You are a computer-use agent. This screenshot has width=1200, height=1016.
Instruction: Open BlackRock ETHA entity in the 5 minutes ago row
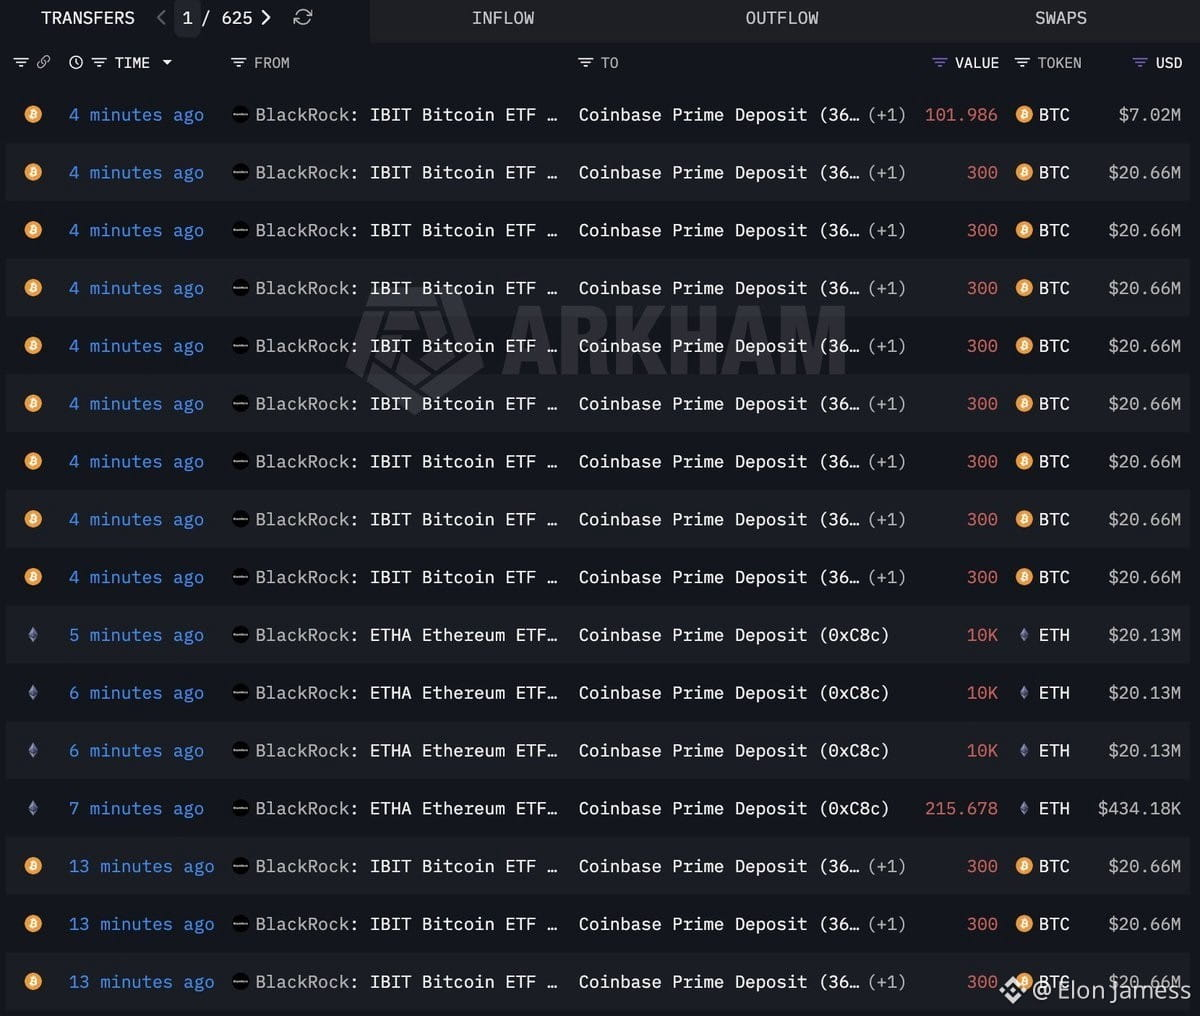[x=406, y=635]
